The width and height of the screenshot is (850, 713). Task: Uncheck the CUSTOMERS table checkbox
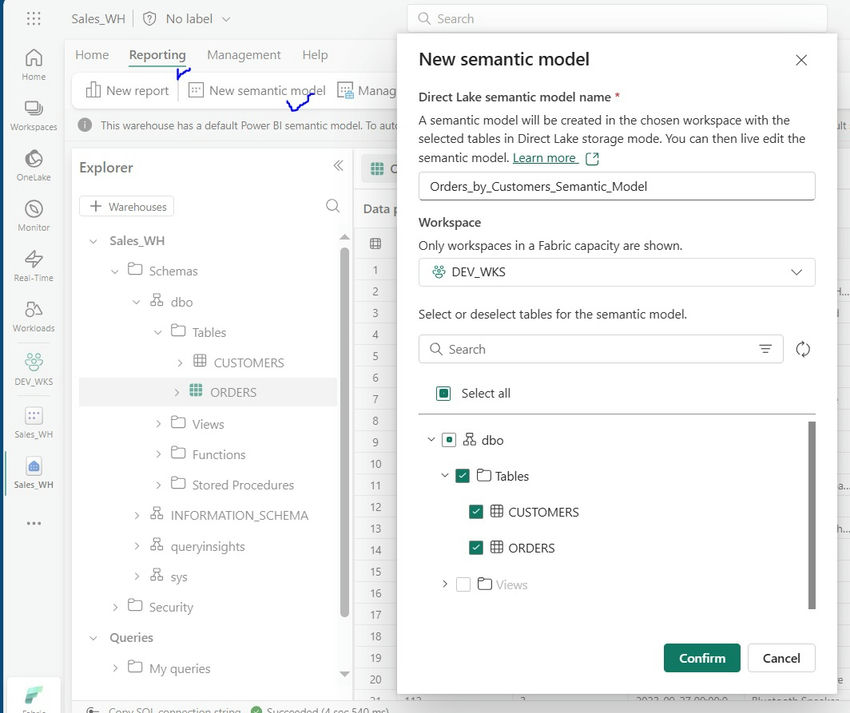475,512
